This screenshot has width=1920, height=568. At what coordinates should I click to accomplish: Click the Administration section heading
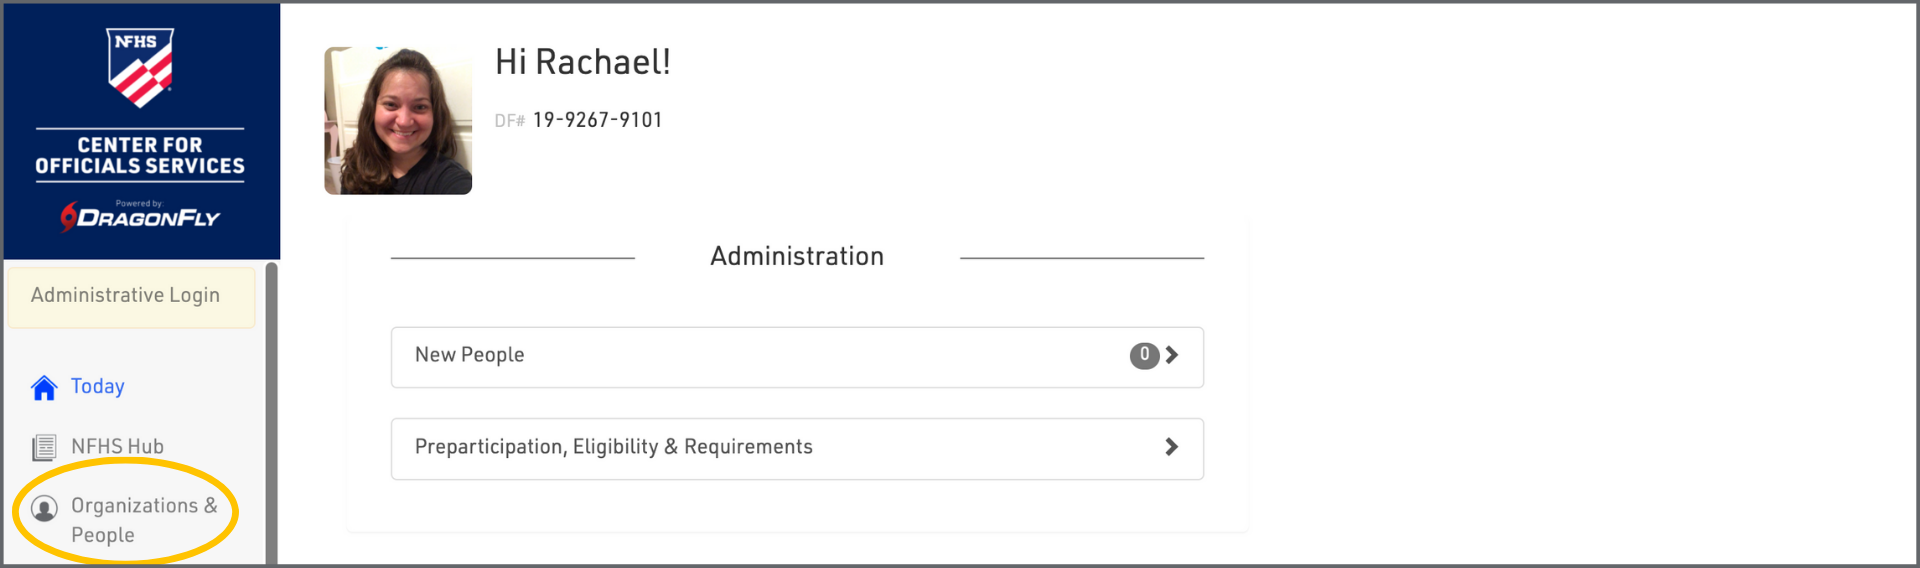coord(797,257)
